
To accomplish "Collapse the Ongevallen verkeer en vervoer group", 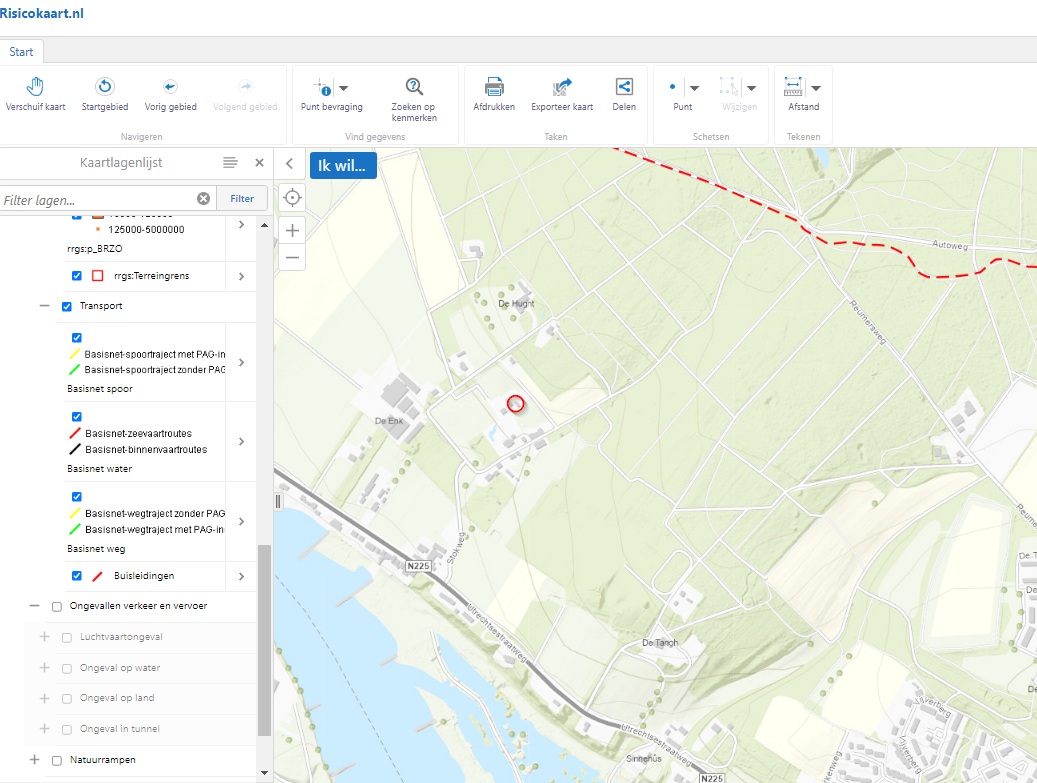I will click(x=35, y=606).
